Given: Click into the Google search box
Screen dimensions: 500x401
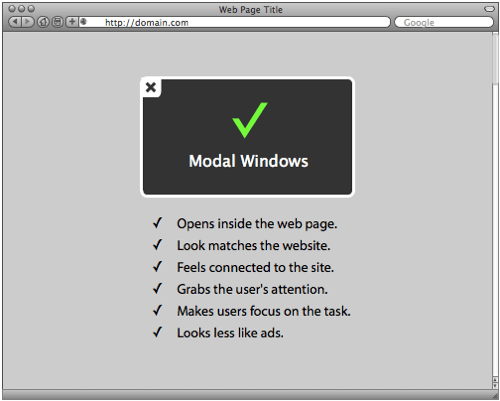Looking at the screenshot, I should tap(444, 22).
